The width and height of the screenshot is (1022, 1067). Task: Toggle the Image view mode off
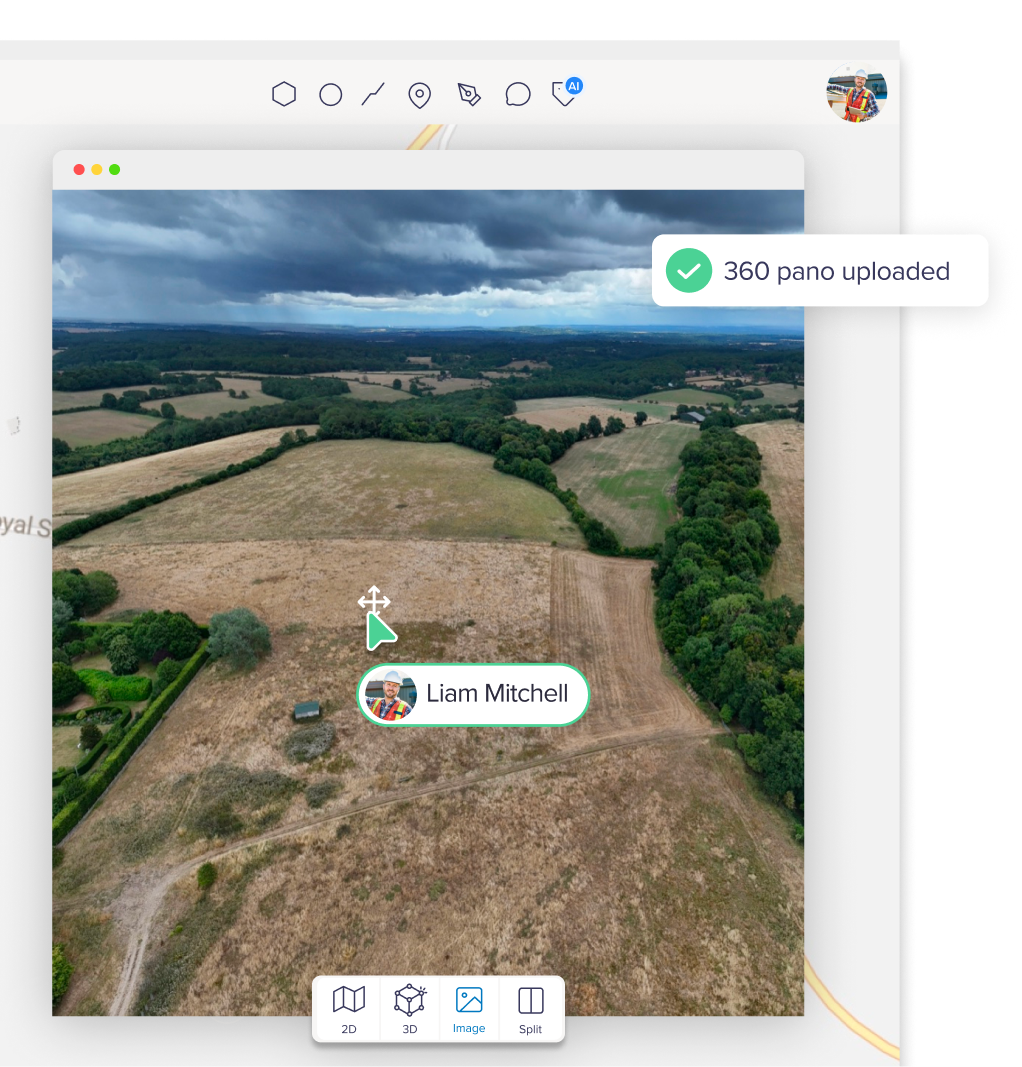click(469, 1007)
